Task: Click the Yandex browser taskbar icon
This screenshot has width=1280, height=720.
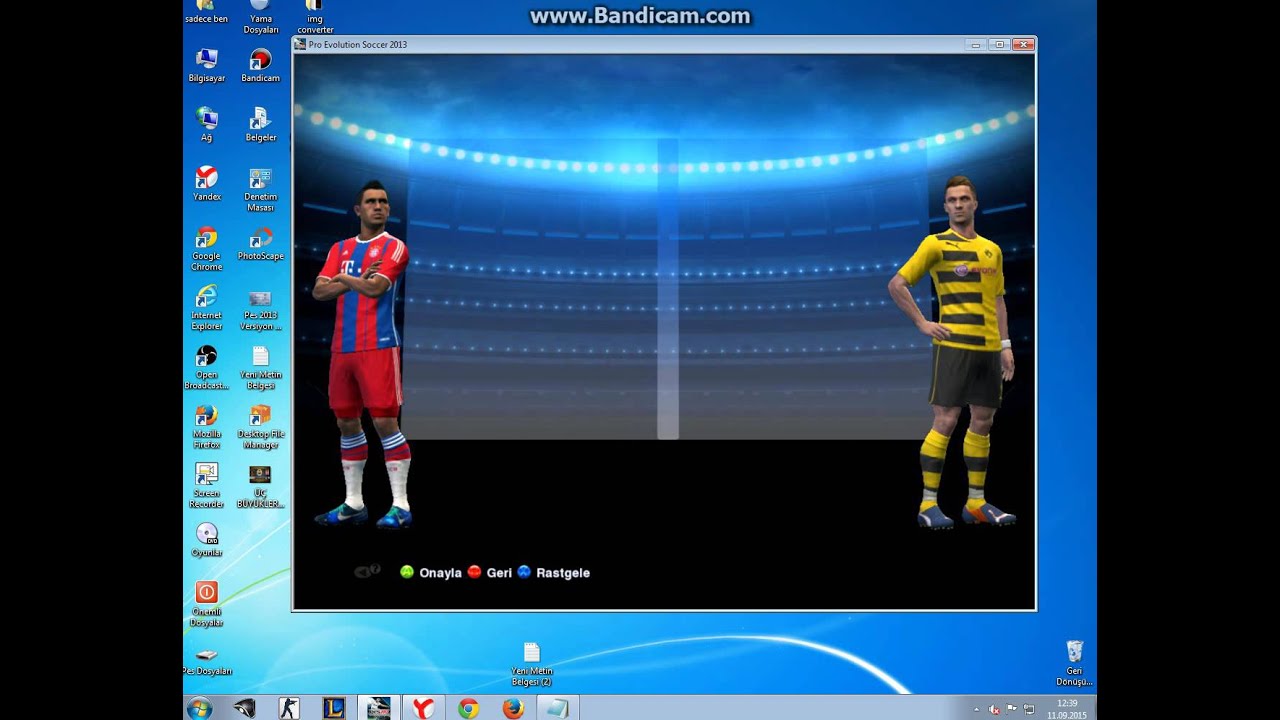Action: pyautogui.click(x=424, y=708)
